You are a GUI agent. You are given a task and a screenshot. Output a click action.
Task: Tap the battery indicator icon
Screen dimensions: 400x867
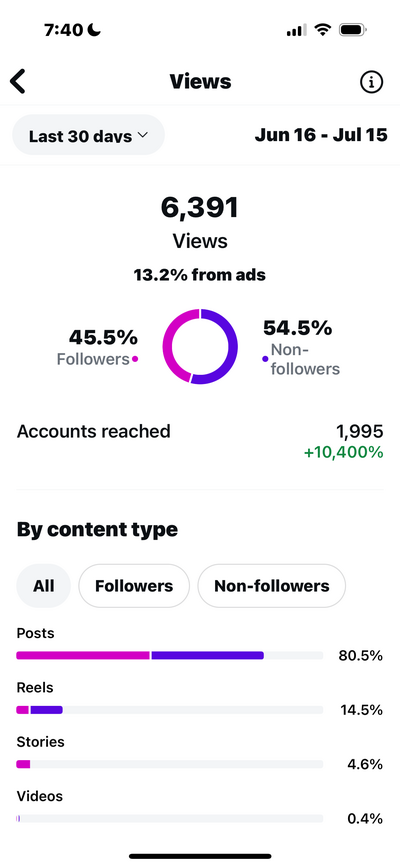tap(353, 30)
